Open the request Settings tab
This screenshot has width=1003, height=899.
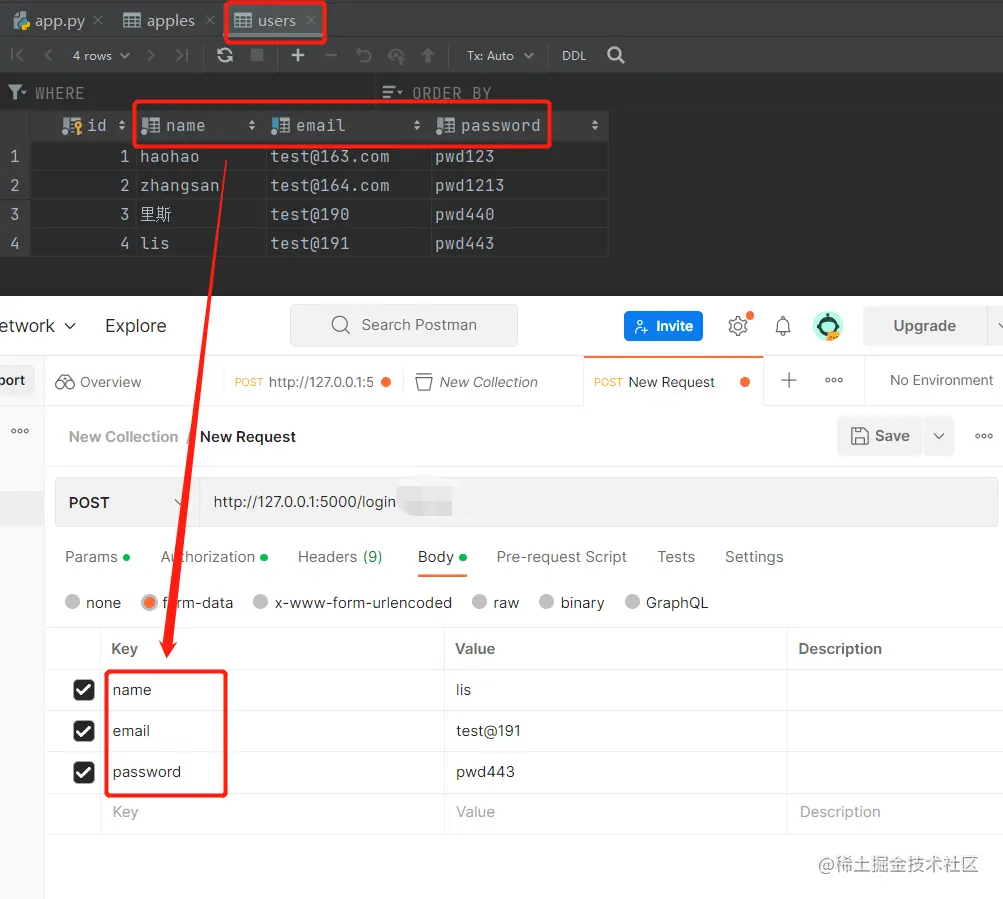point(754,557)
